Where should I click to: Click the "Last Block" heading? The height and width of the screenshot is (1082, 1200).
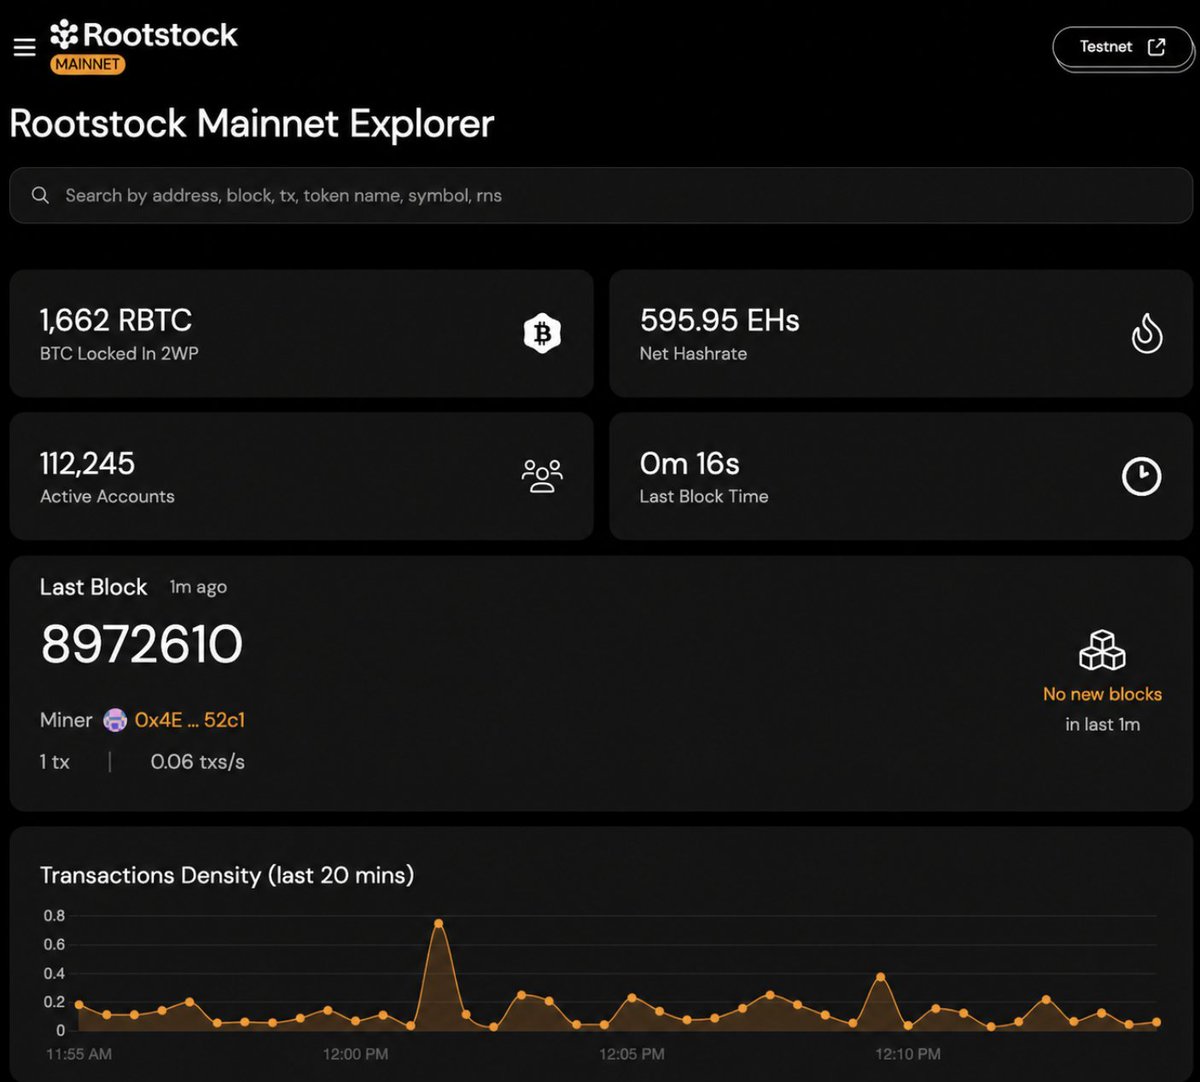93,587
